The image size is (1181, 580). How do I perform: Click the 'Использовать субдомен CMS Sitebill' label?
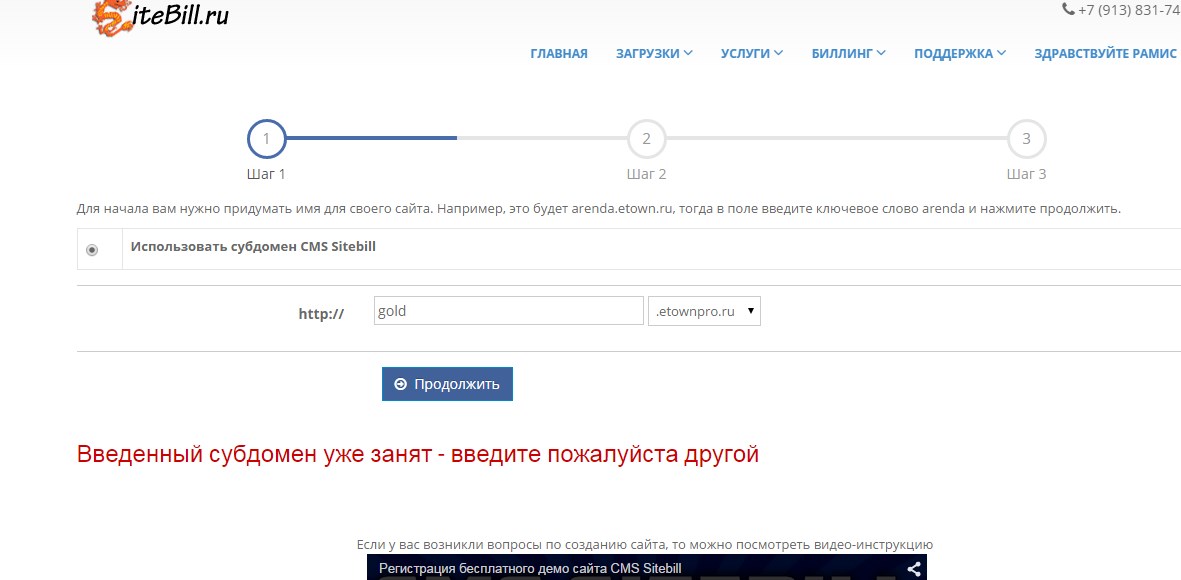253,246
